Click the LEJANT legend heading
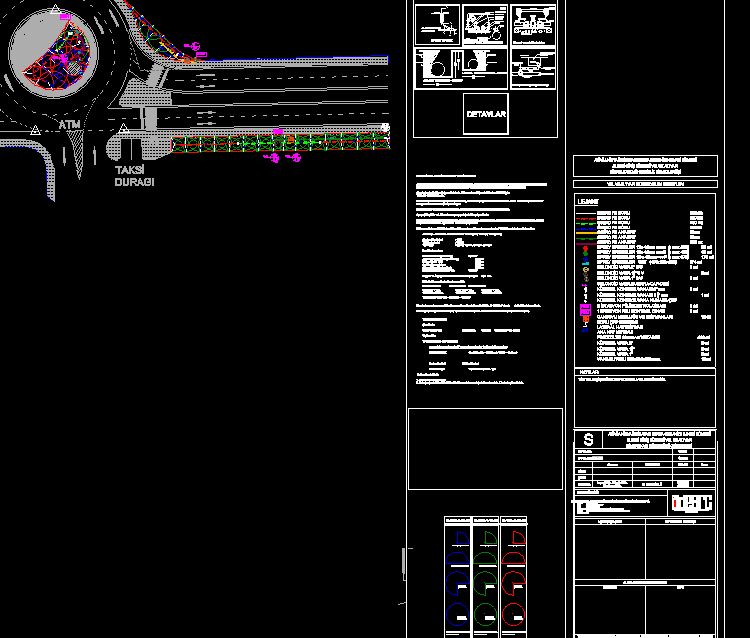The height and width of the screenshot is (638, 750). (x=587, y=202)
